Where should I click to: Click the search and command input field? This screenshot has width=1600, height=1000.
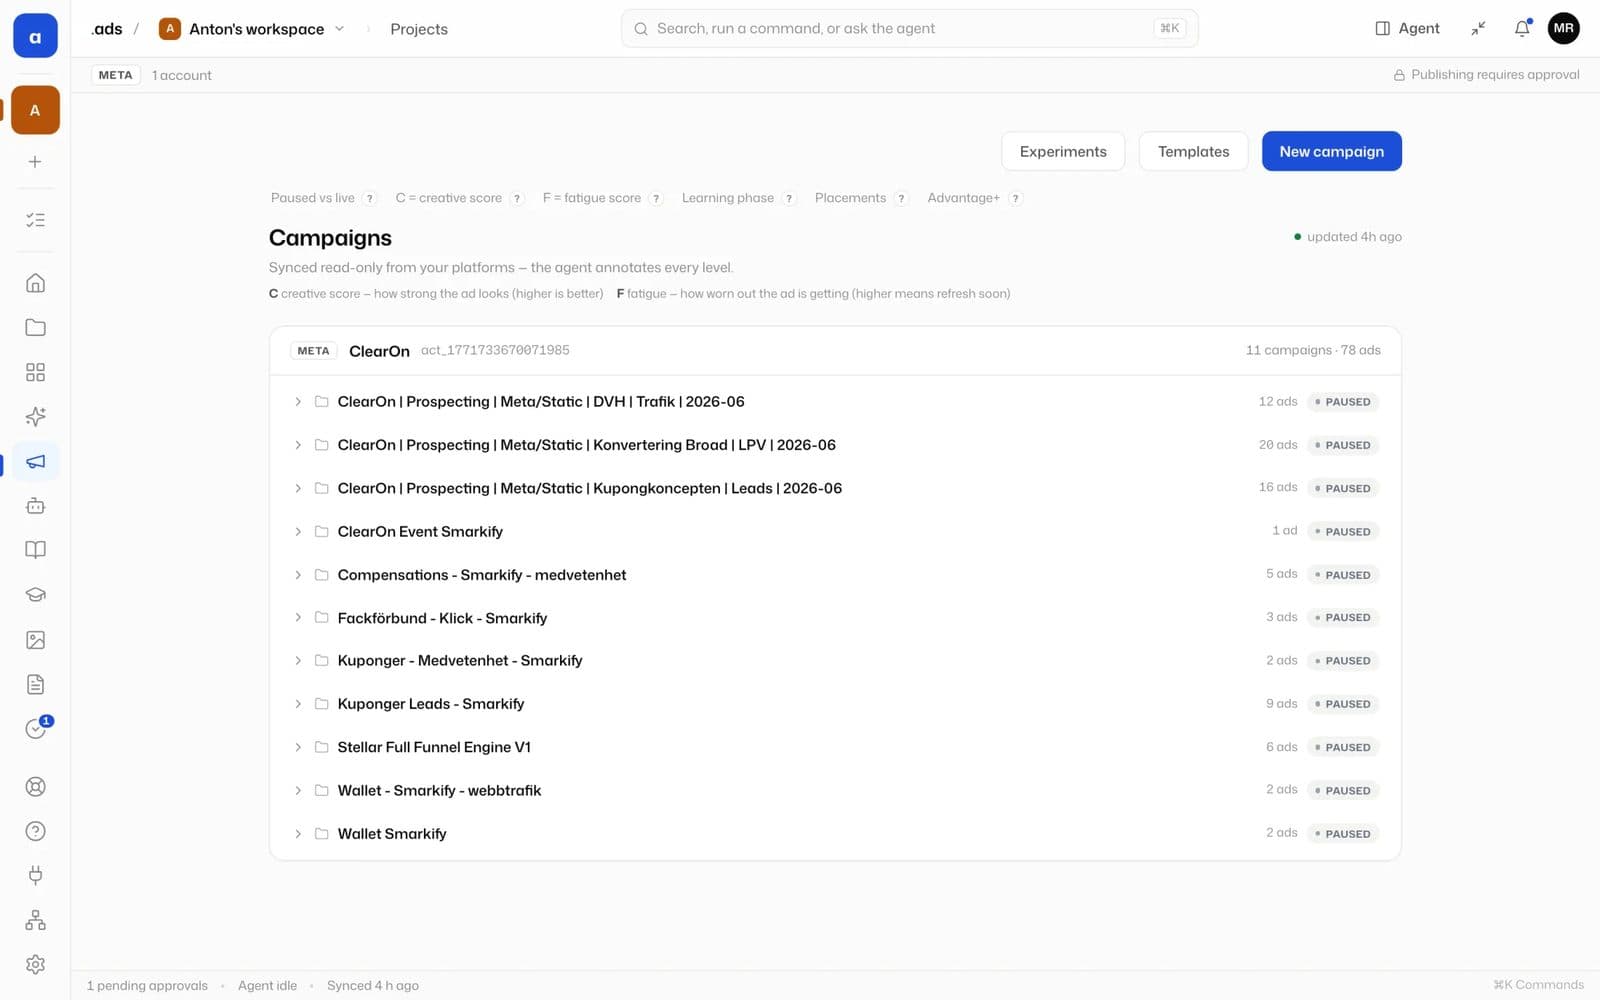coord(909,29)
